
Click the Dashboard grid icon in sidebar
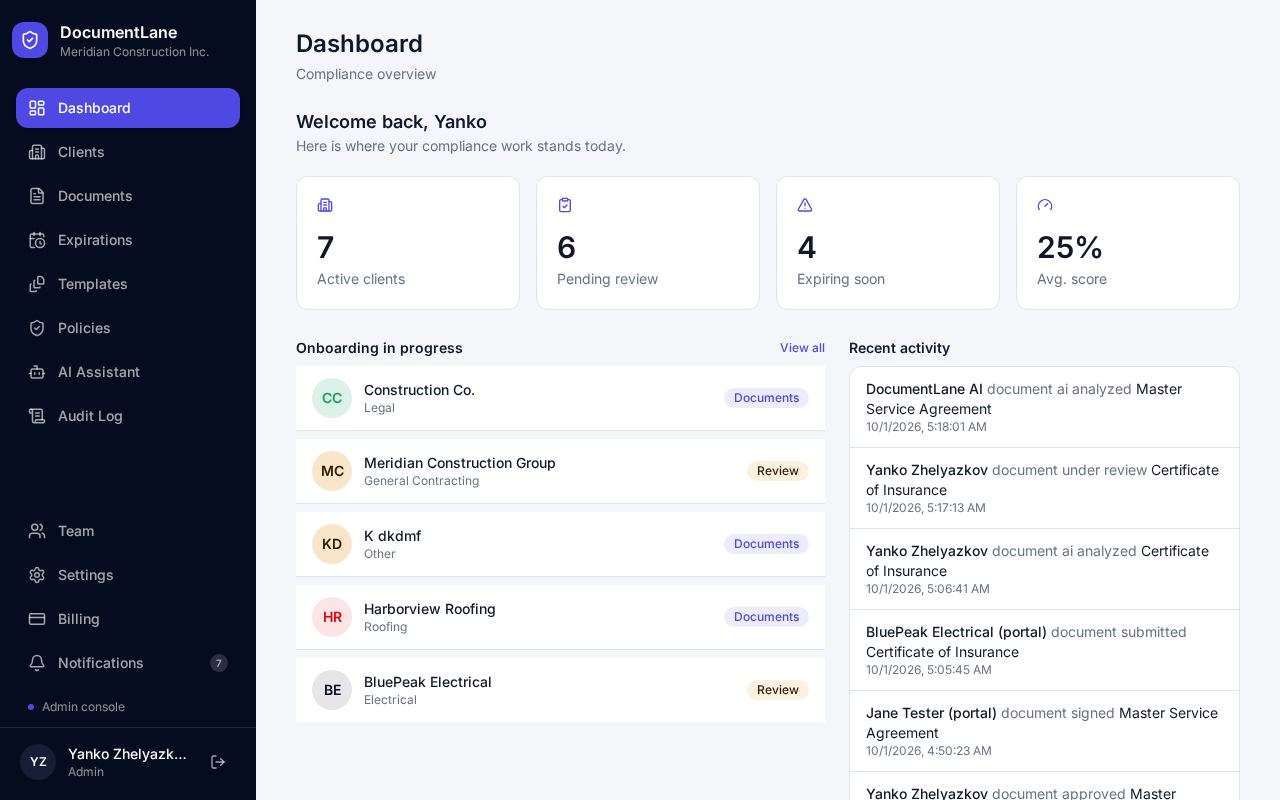coord(37,108)
